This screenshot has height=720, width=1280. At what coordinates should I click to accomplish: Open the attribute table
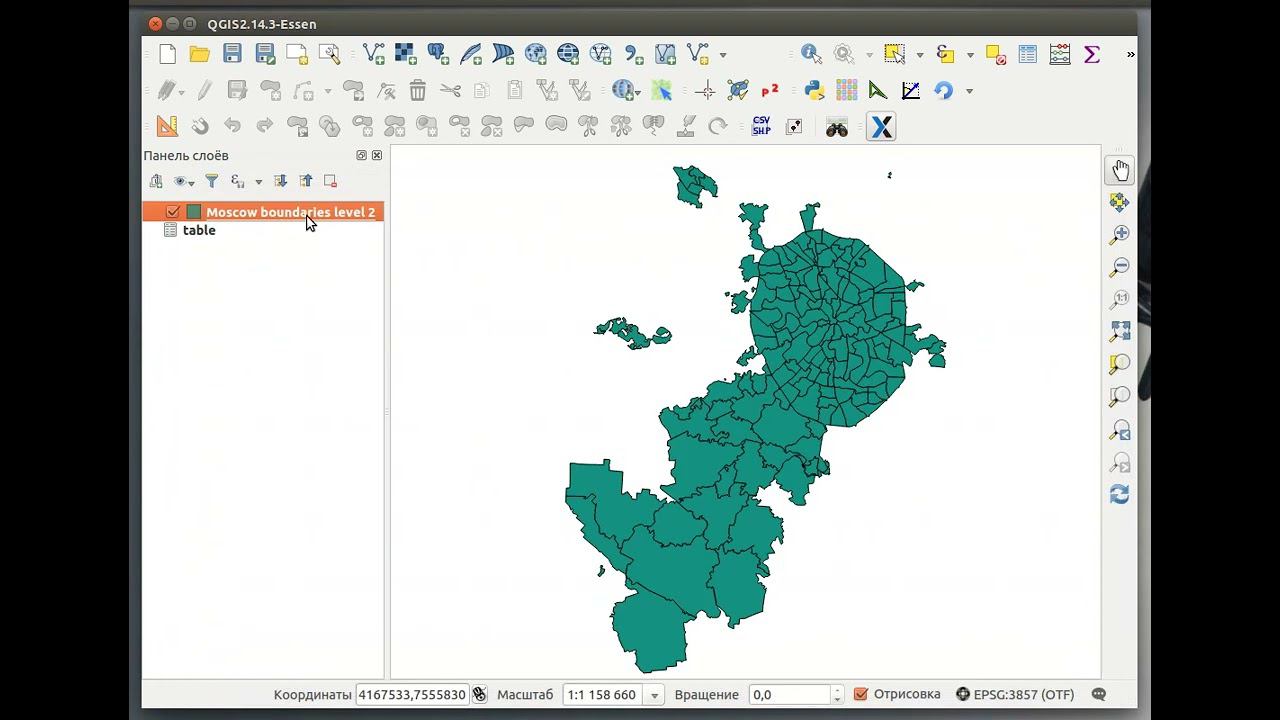(x=1027, y=54)
